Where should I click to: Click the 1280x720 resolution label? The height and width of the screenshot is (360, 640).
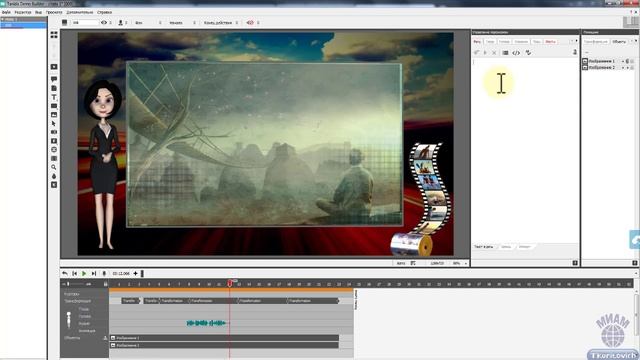click(437, 263)
